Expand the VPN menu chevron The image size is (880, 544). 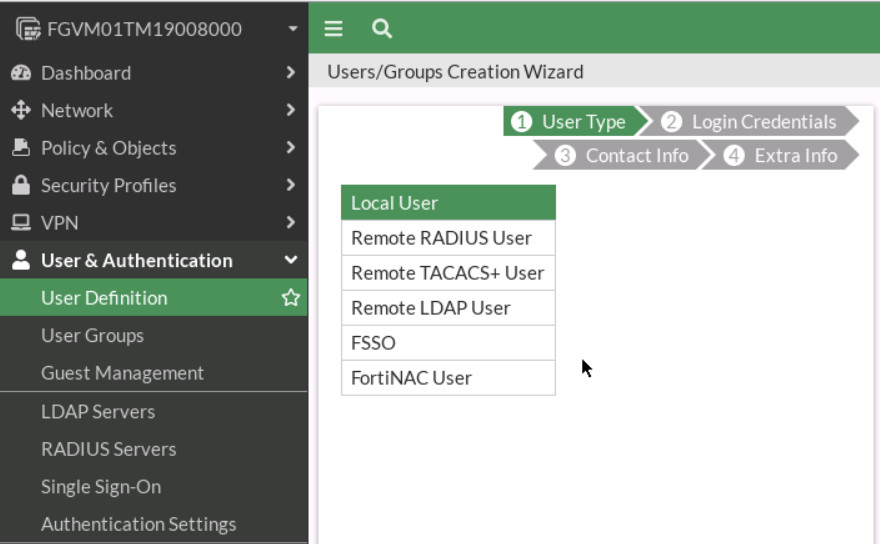click(x=290, y=223)
